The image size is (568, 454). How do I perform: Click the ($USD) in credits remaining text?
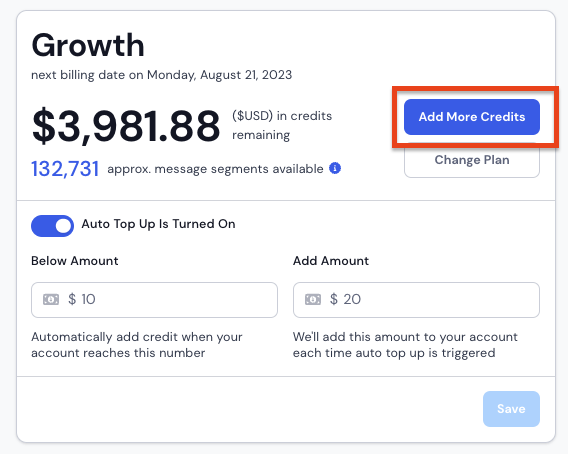click(x=282, y=125)
